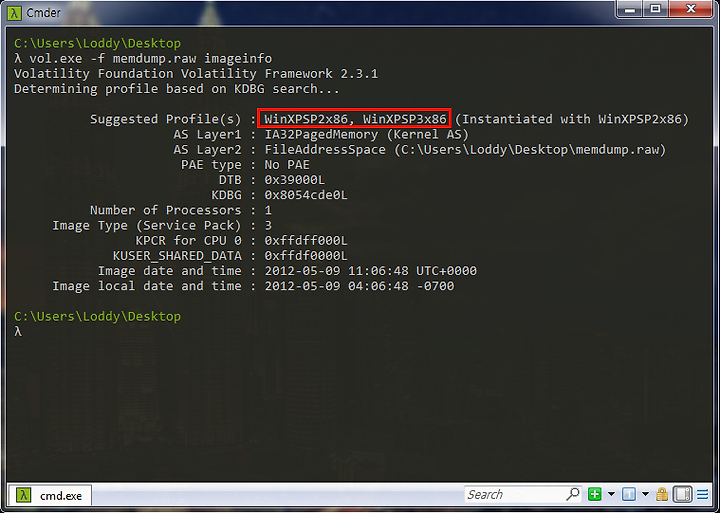Viewport: 720px width, 513px height.
Task: Click the empty lambda prompt at the bottom
Action: point(17,332)
